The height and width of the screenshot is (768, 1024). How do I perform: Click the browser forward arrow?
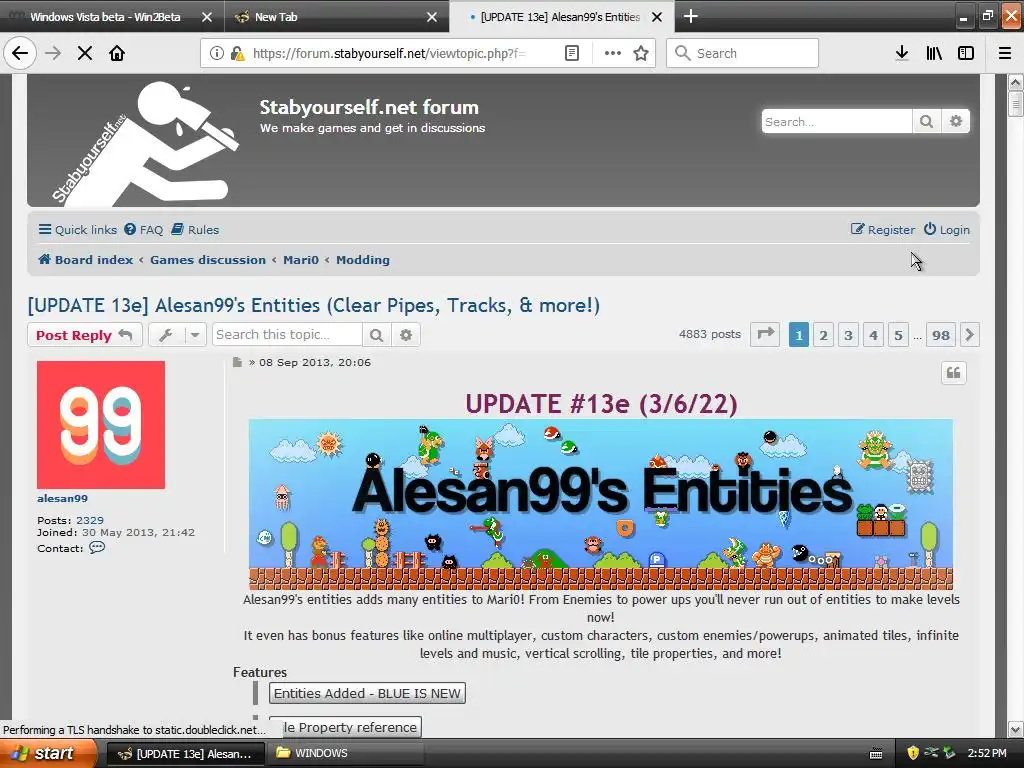coord(53,53)
